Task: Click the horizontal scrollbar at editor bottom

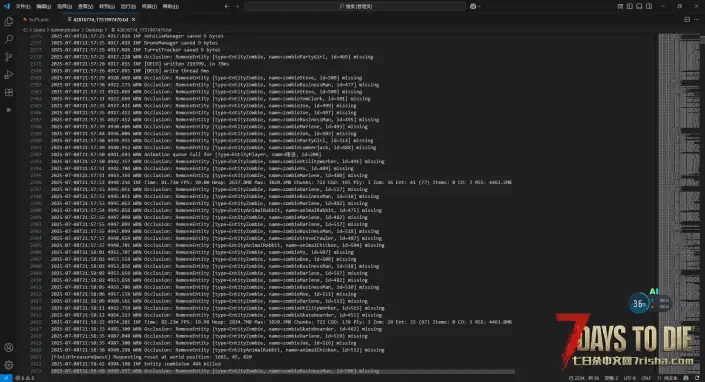Action: (282, 372)
